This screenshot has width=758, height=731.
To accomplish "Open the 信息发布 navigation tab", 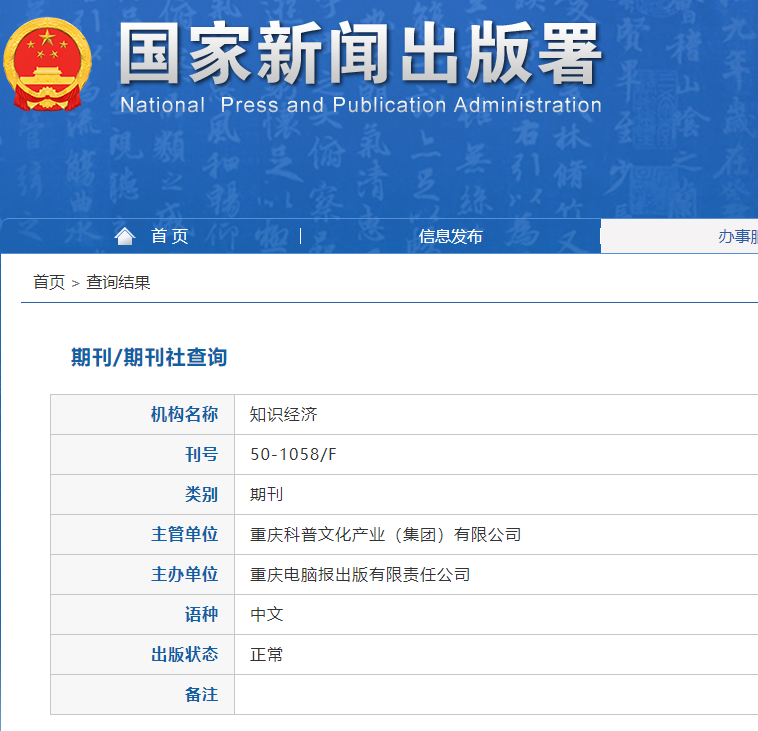I will click(x=450, y=236).
